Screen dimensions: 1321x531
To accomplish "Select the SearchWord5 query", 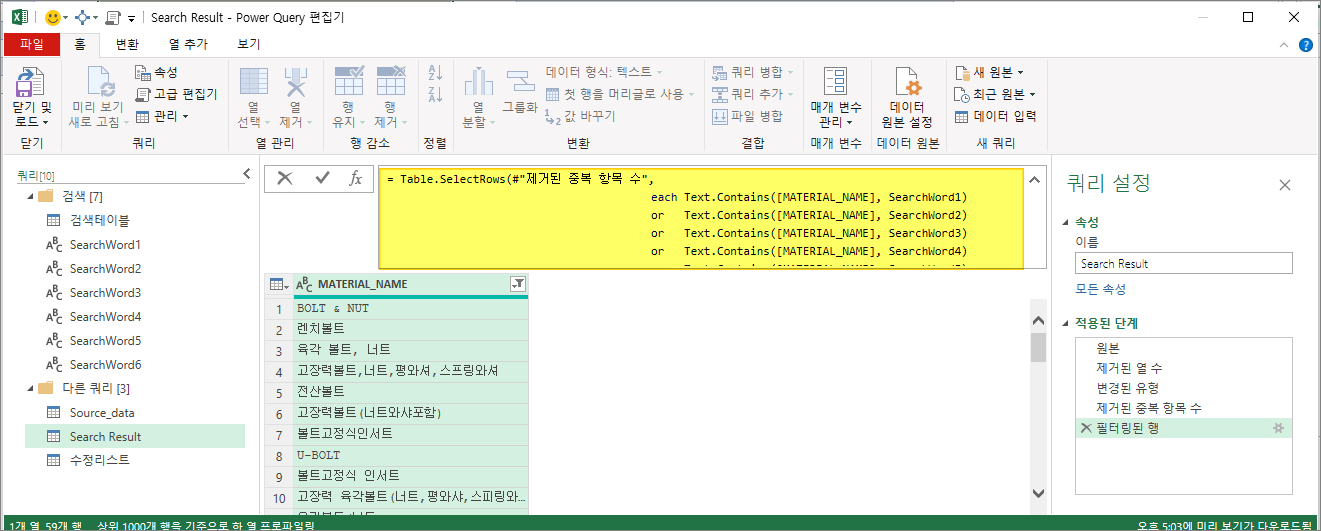I will [135, 340].
